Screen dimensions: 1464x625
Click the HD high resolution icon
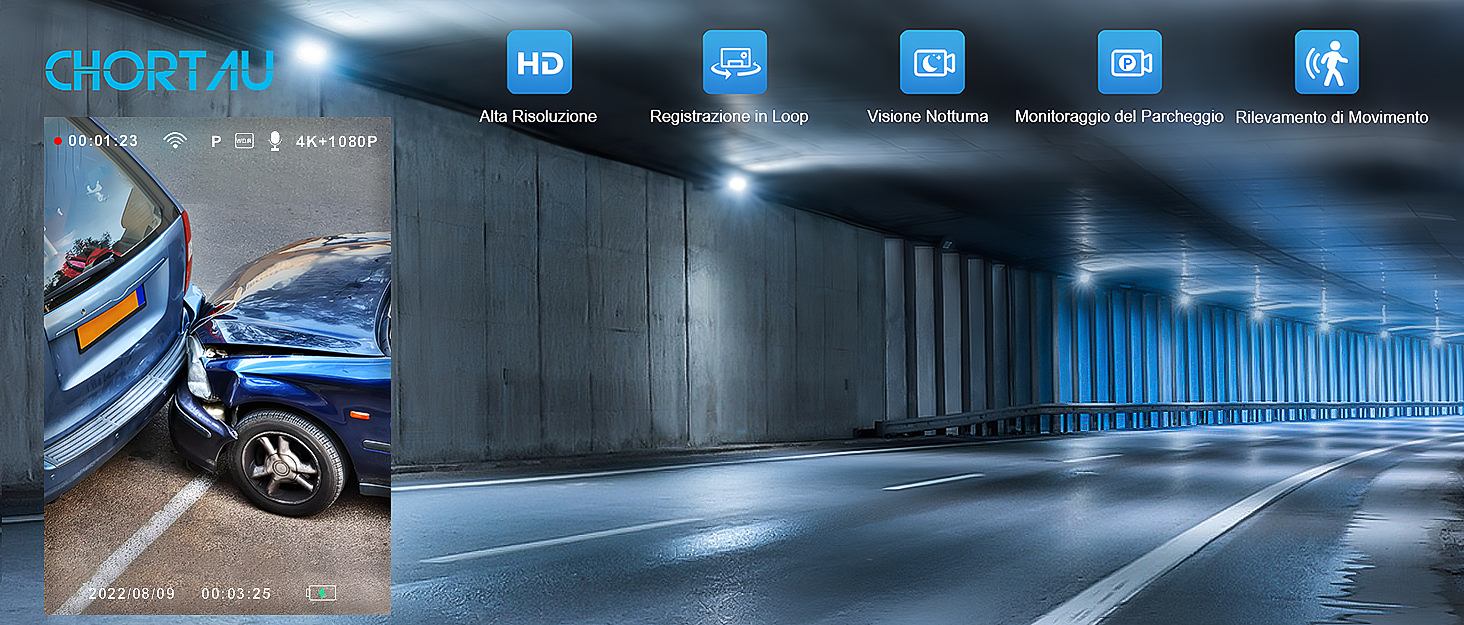point(539,62)
